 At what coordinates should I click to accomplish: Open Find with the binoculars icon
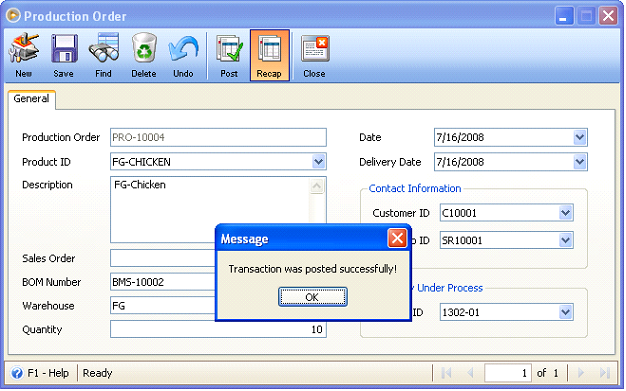(104, 48)
